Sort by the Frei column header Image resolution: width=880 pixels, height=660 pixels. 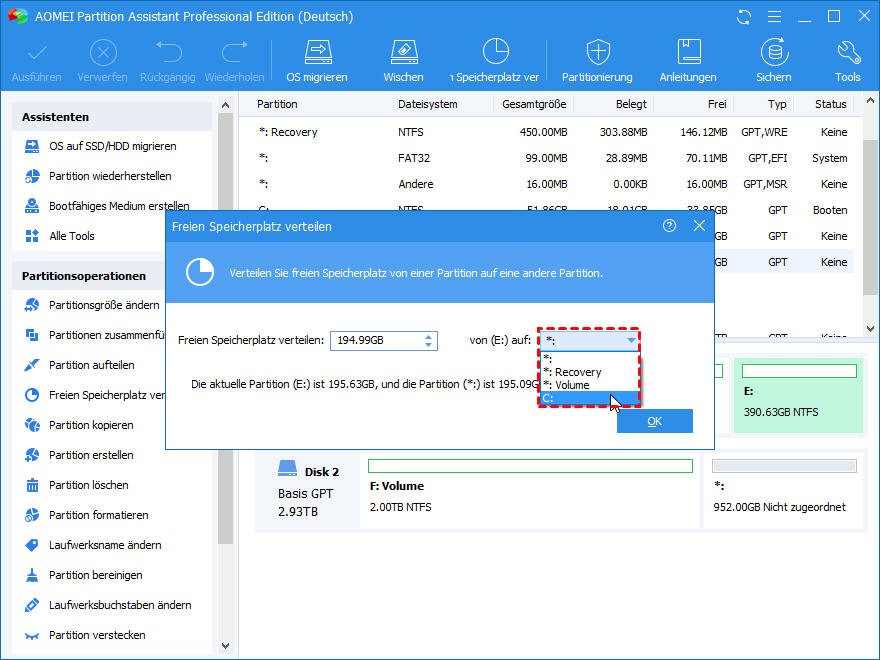point(717,104)
